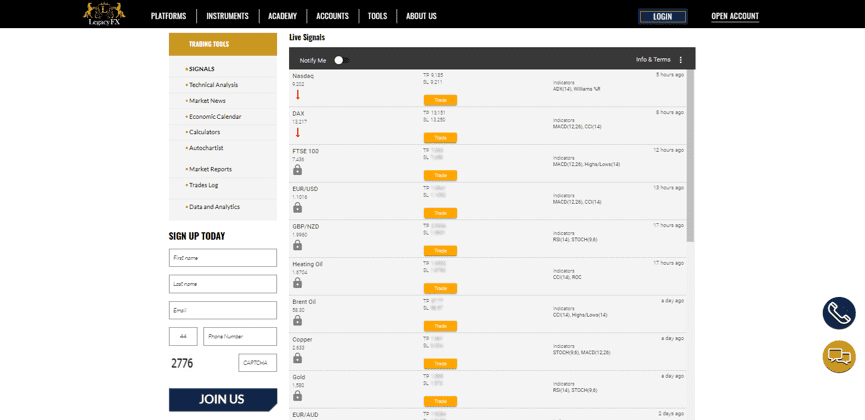Viewport: 865px width, 420px height.
Task: Focus the country code field showing 44
Action: [x=183, y=336]
